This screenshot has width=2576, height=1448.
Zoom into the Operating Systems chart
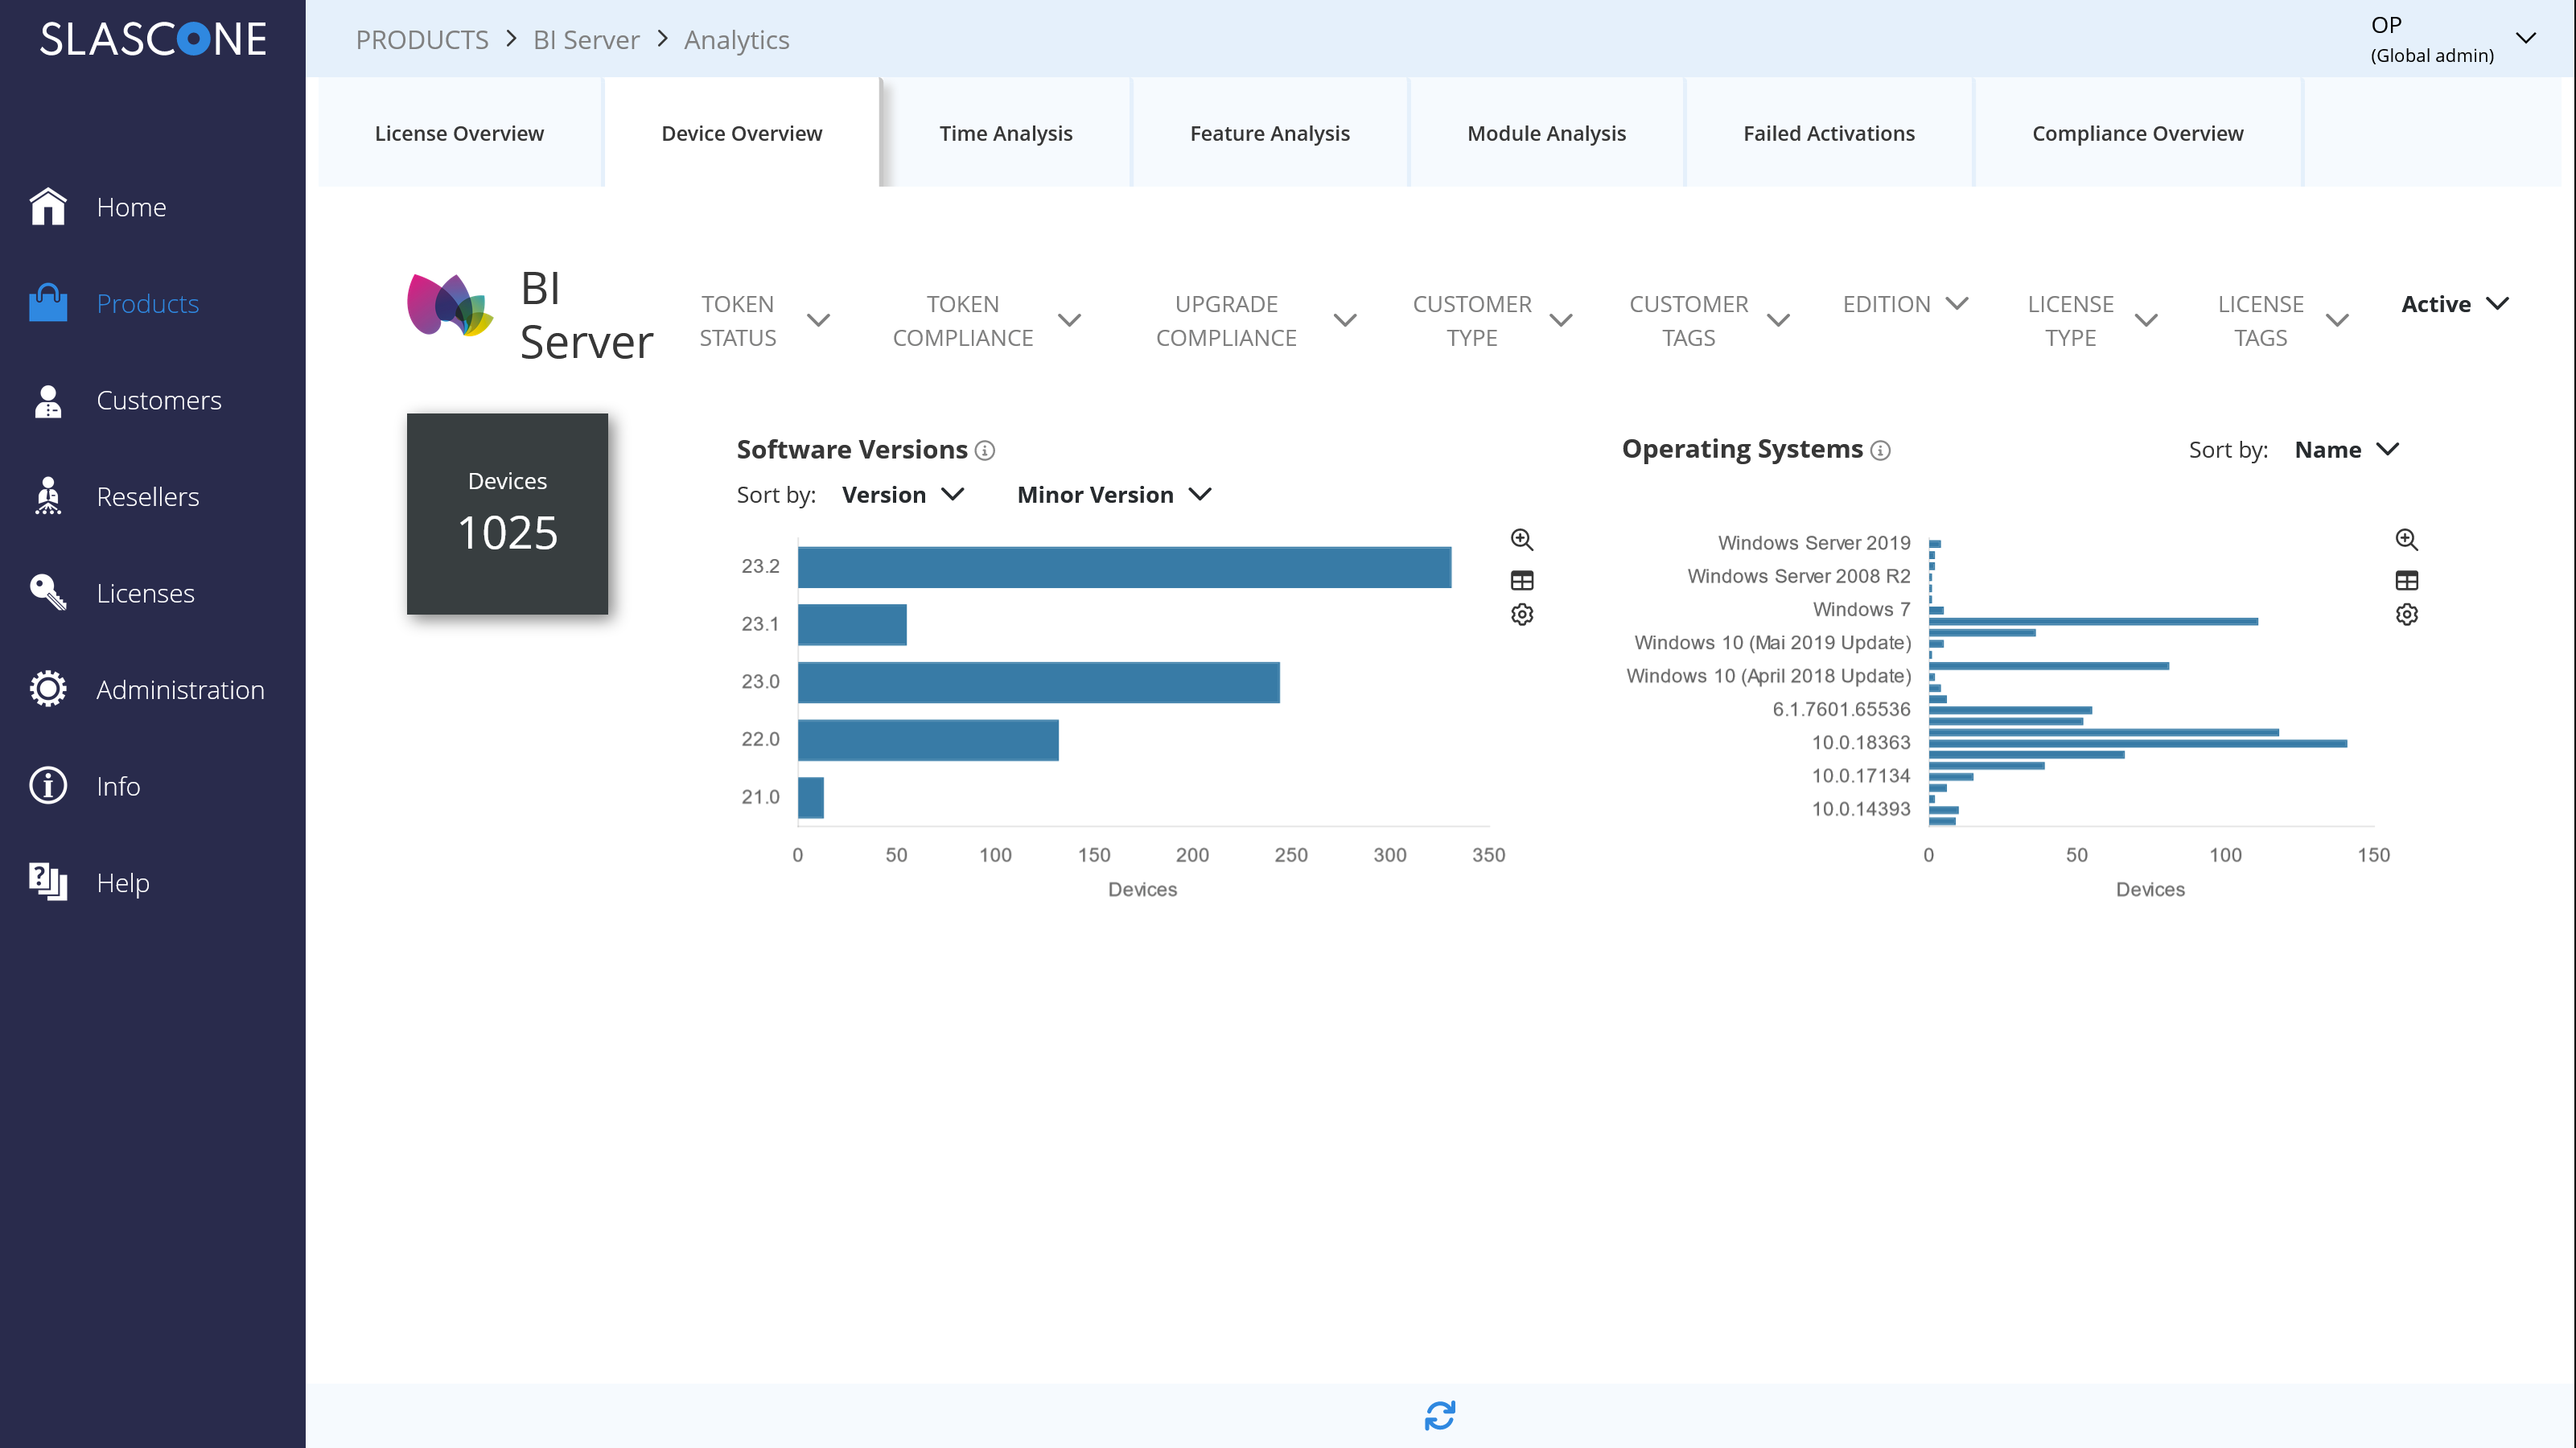(2407, 540)
